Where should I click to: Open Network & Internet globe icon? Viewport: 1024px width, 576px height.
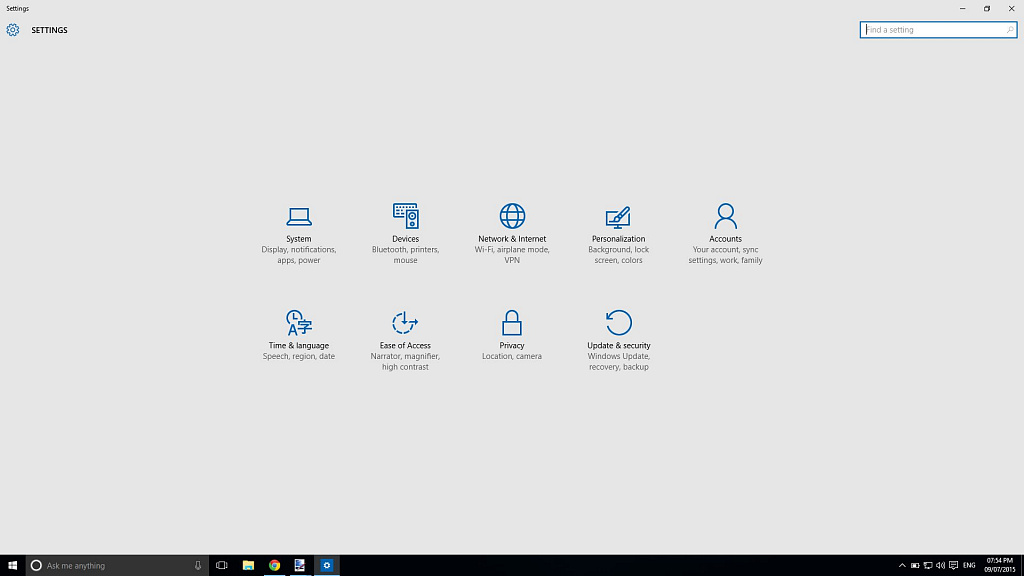[x=512, y=216]
